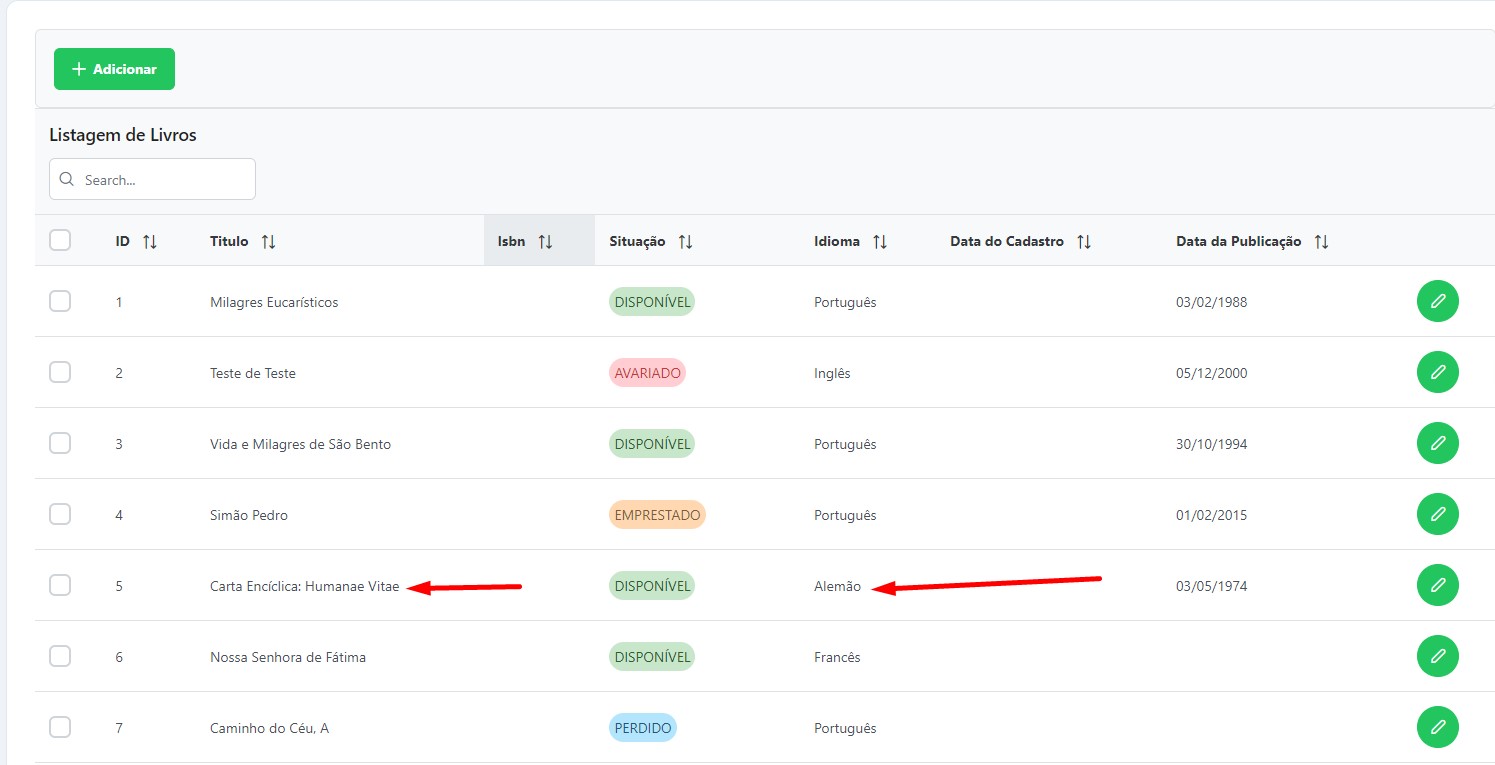Select checkbox for Vida e Milagres de São Bento
This screenshot has height=765, width=1495.
point(60,443)
